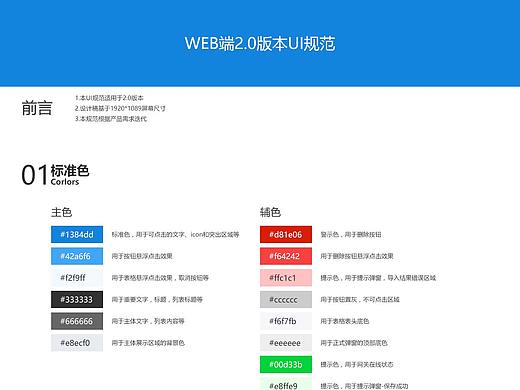The width and height of the screenshot is (520, 390).
Task: Select the #666666 gray swatch
Action: click(77, 321)
